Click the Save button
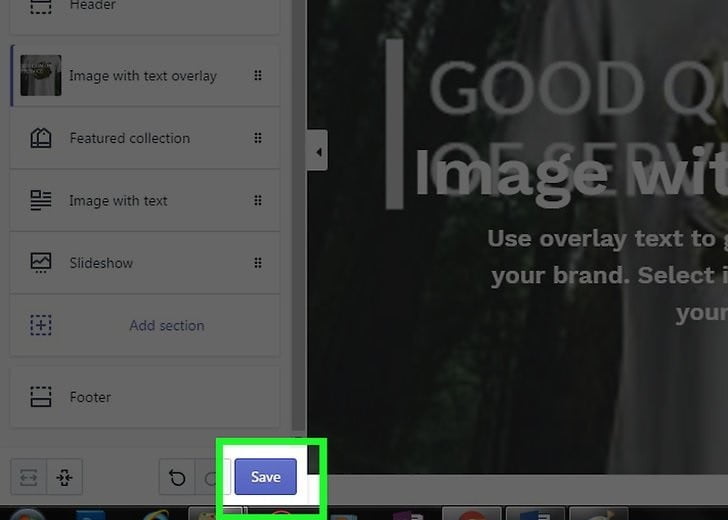 click(x=265, y=477)
